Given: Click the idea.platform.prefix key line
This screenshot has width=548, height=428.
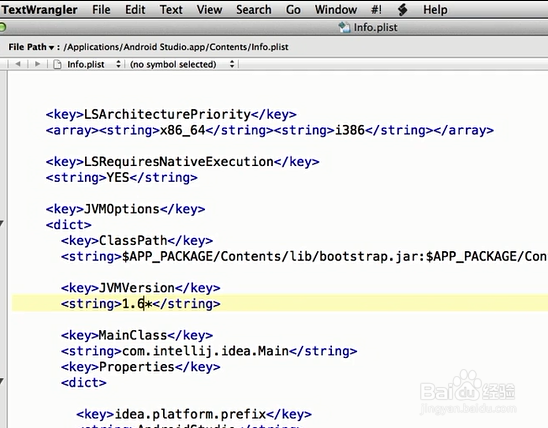Looking at the screenshot, I should (x=194, y=414).
